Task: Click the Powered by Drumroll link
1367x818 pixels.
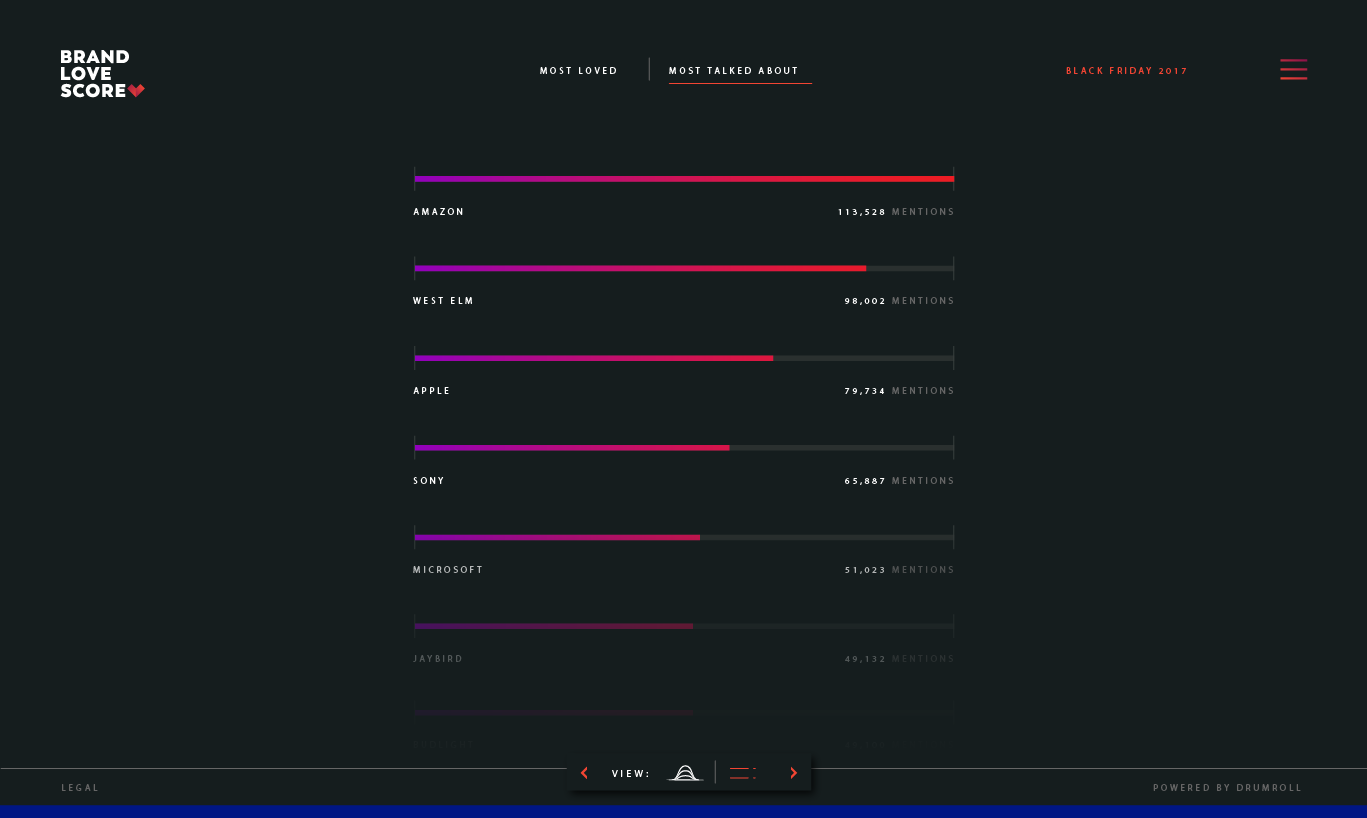Action: (1228, 788)
